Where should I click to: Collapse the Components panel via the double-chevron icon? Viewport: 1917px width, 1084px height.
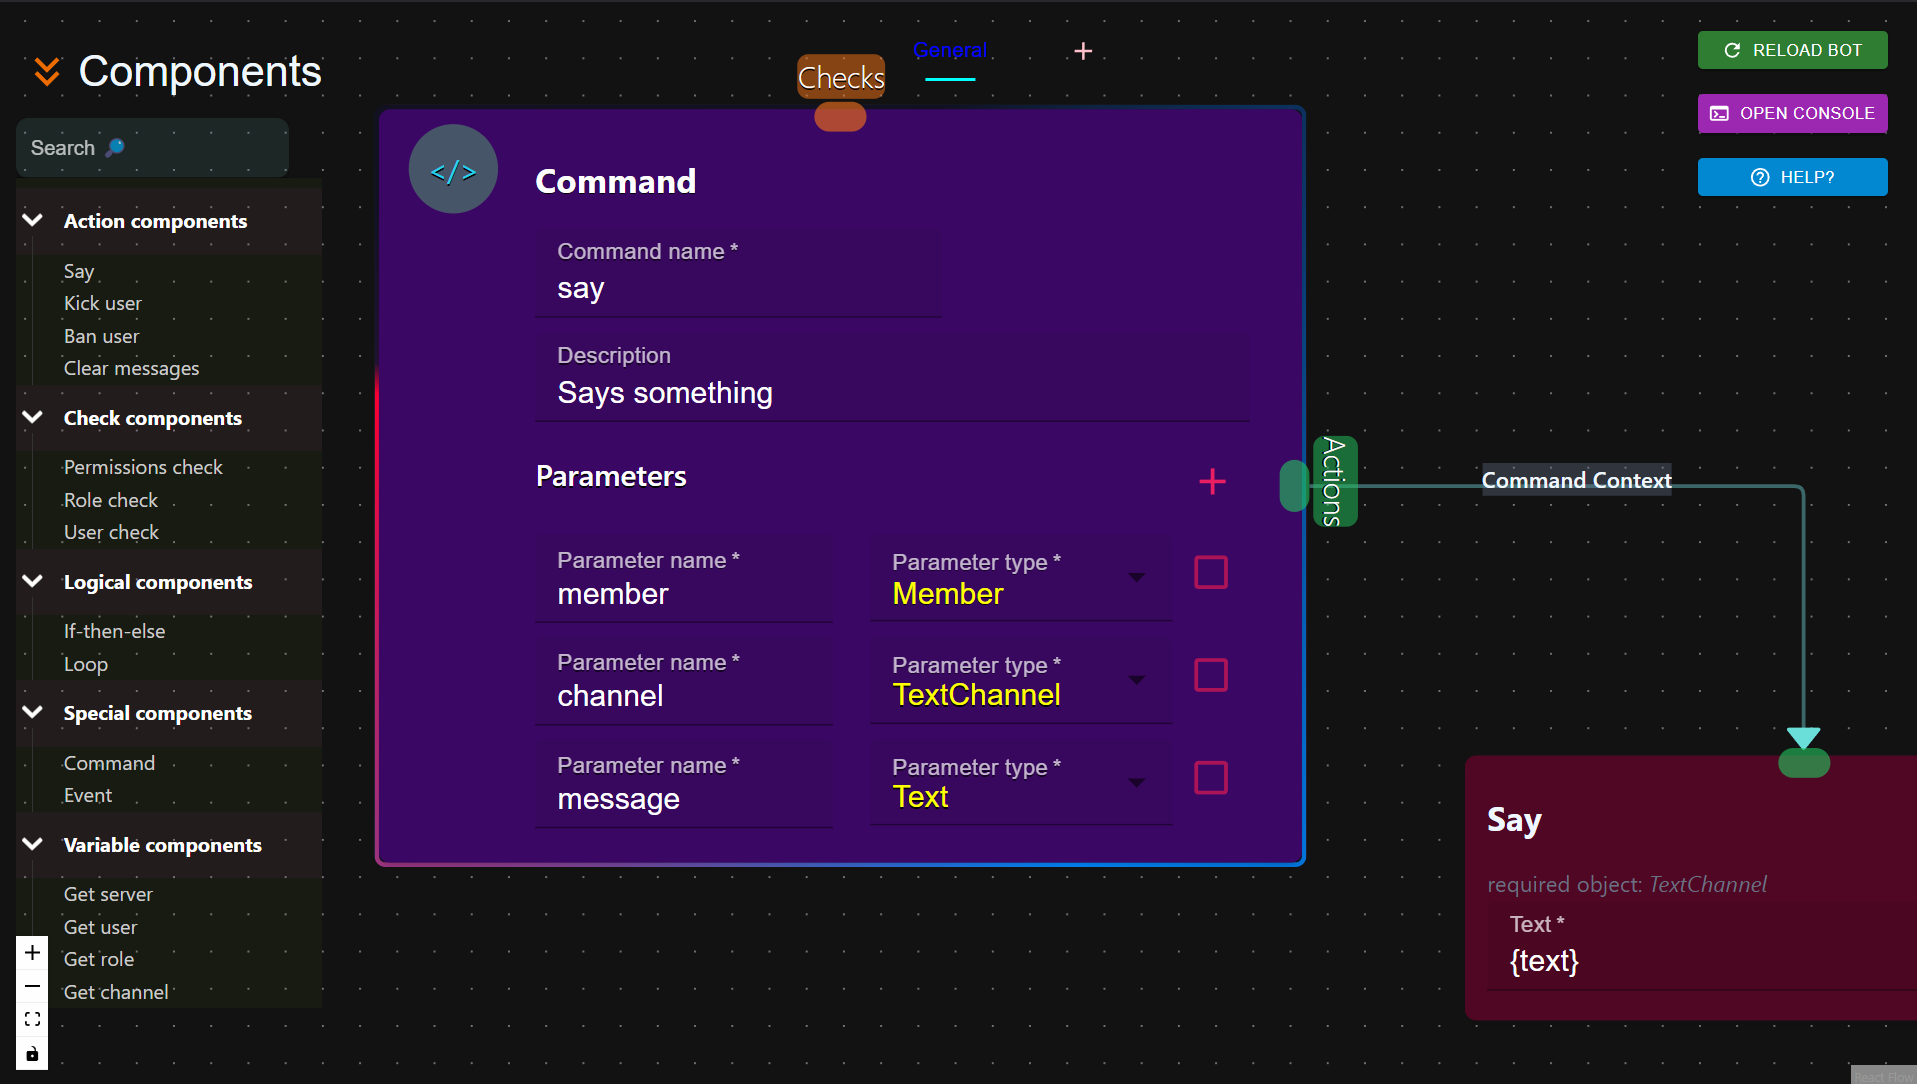pos(45,71)
